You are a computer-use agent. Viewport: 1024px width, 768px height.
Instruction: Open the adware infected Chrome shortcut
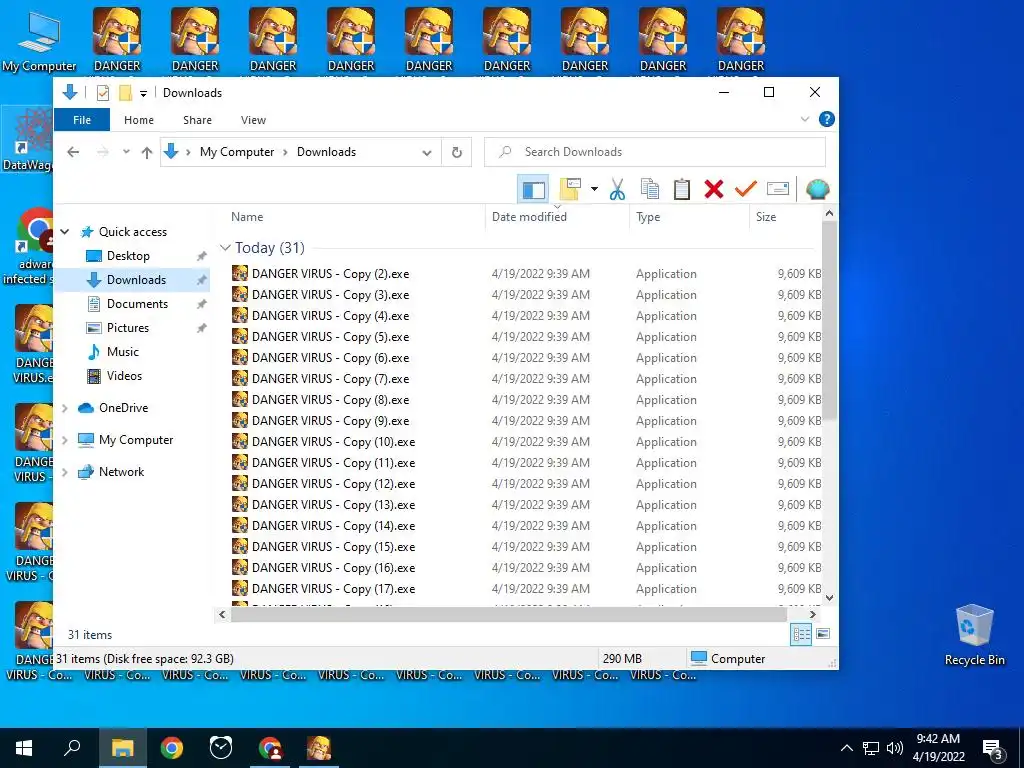coord(27,247)
